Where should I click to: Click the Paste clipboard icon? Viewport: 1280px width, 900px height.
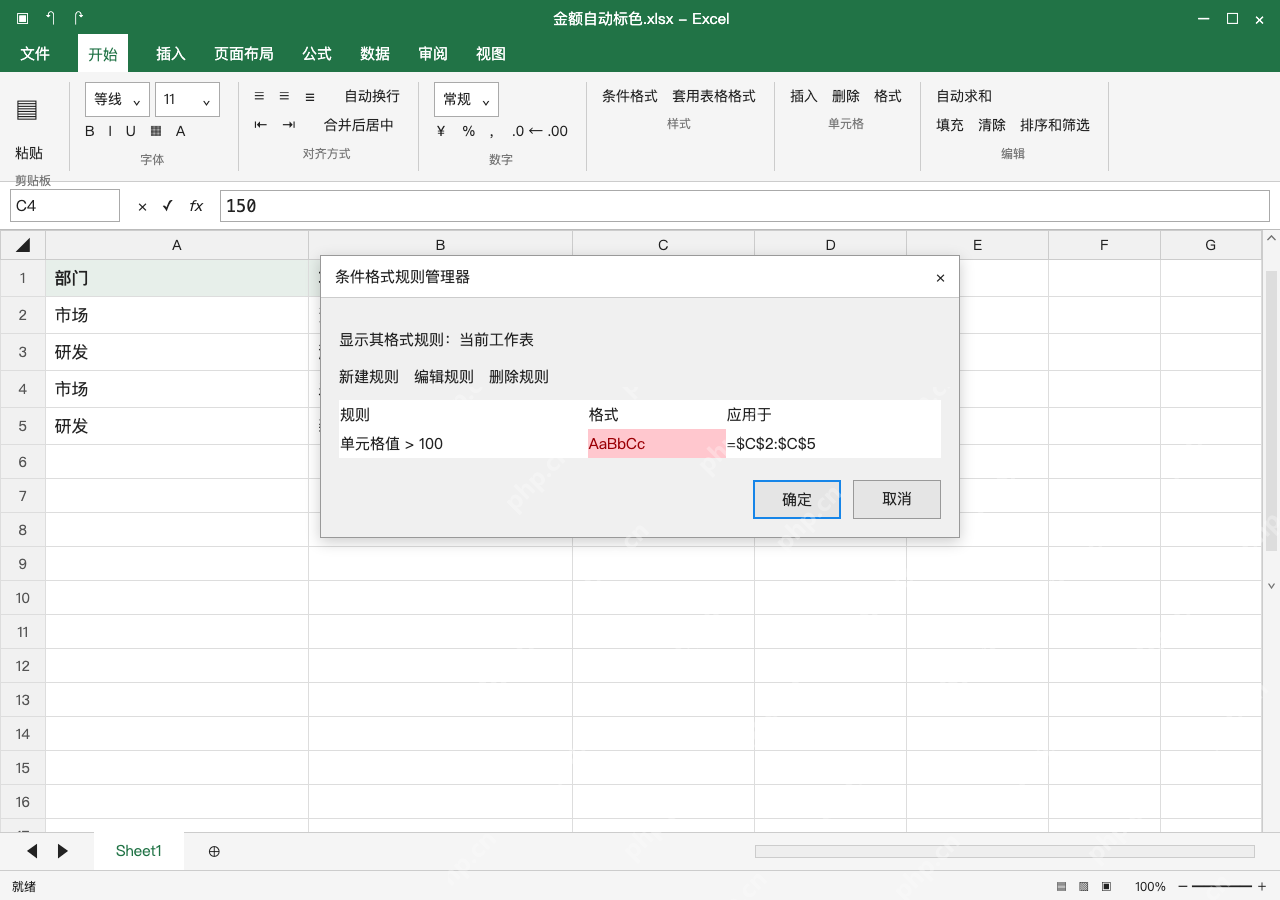28,110
